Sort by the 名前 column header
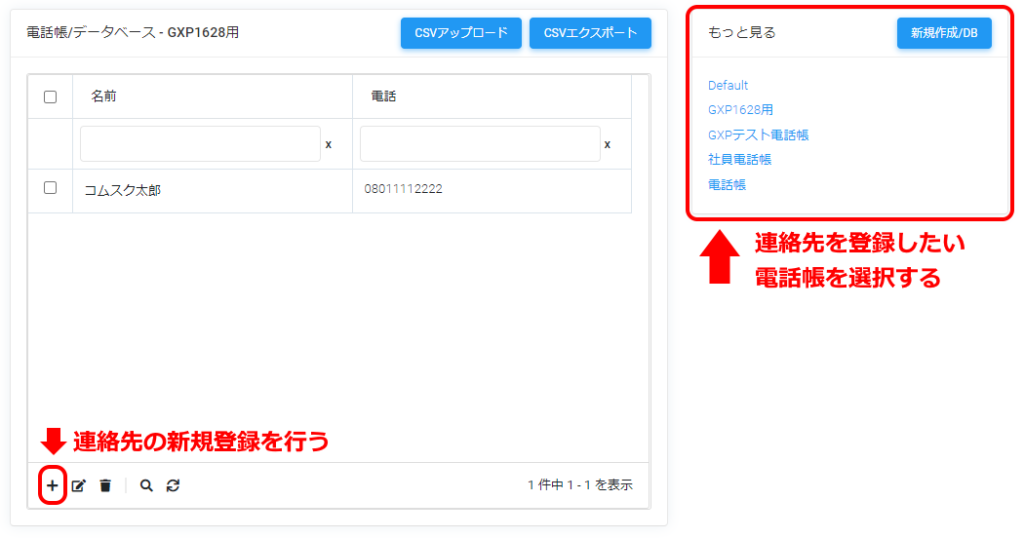1024x539 pixels. pos(105,97)
